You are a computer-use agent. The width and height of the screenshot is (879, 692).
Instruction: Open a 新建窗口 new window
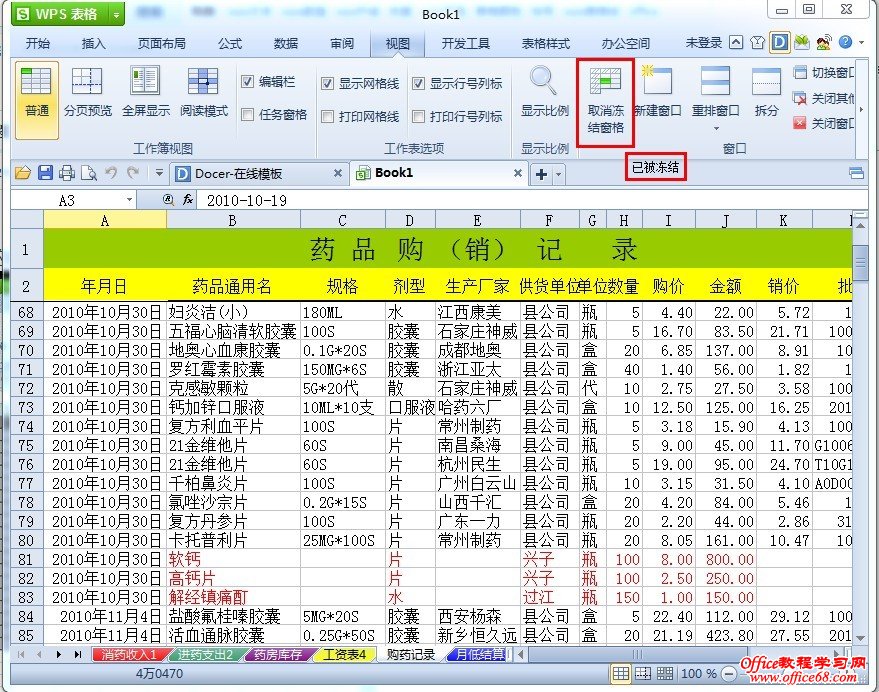pos(657,93)
